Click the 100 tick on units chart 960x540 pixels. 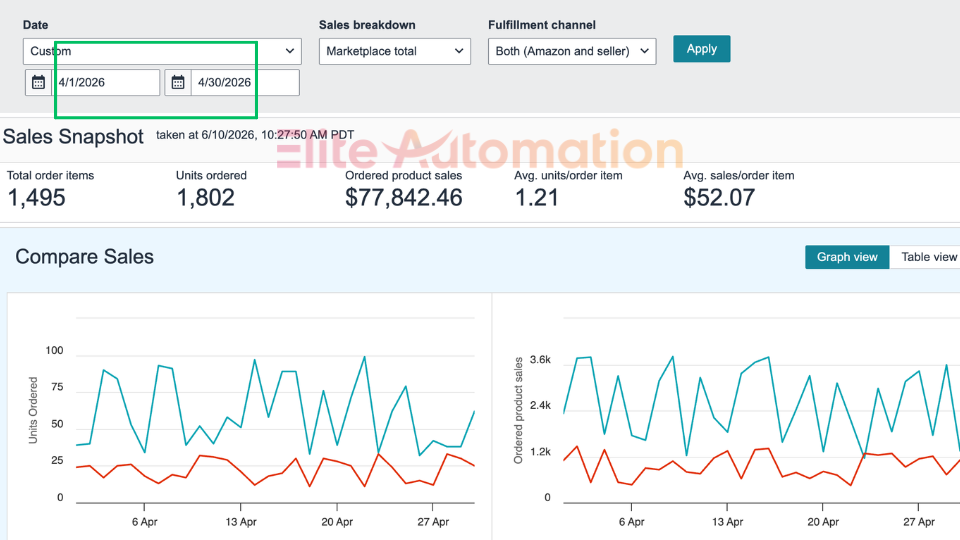click(54, 350)
